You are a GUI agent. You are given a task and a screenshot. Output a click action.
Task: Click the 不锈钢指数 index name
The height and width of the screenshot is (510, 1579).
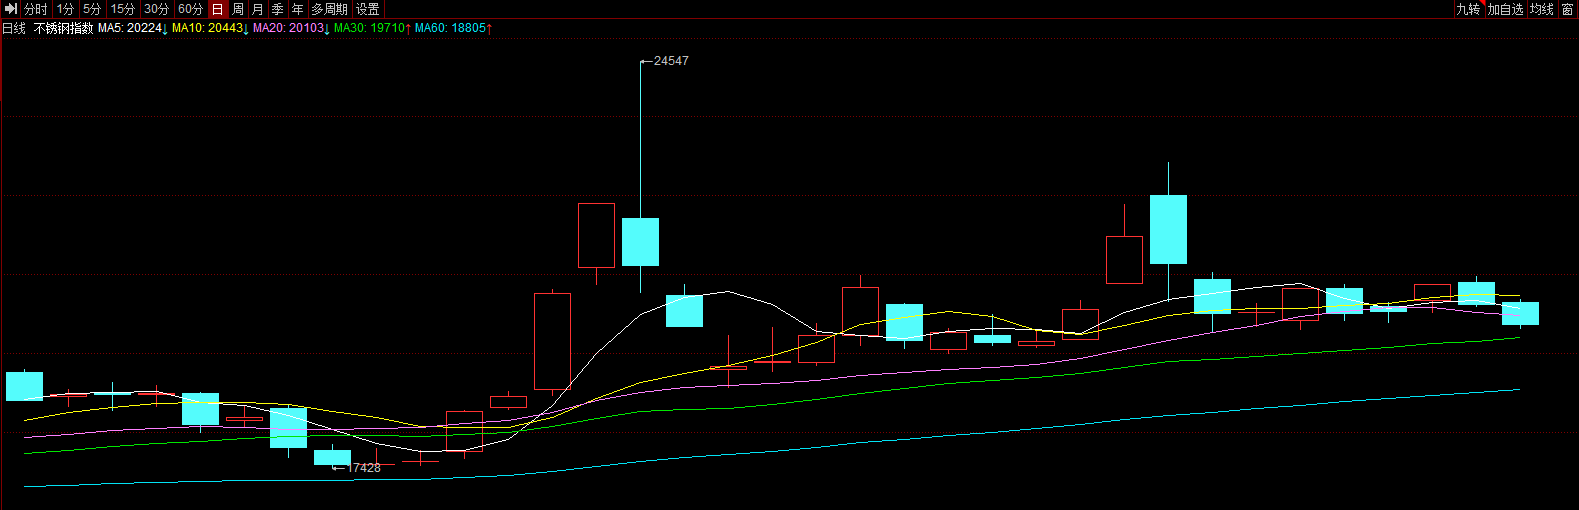click(64, 28)
